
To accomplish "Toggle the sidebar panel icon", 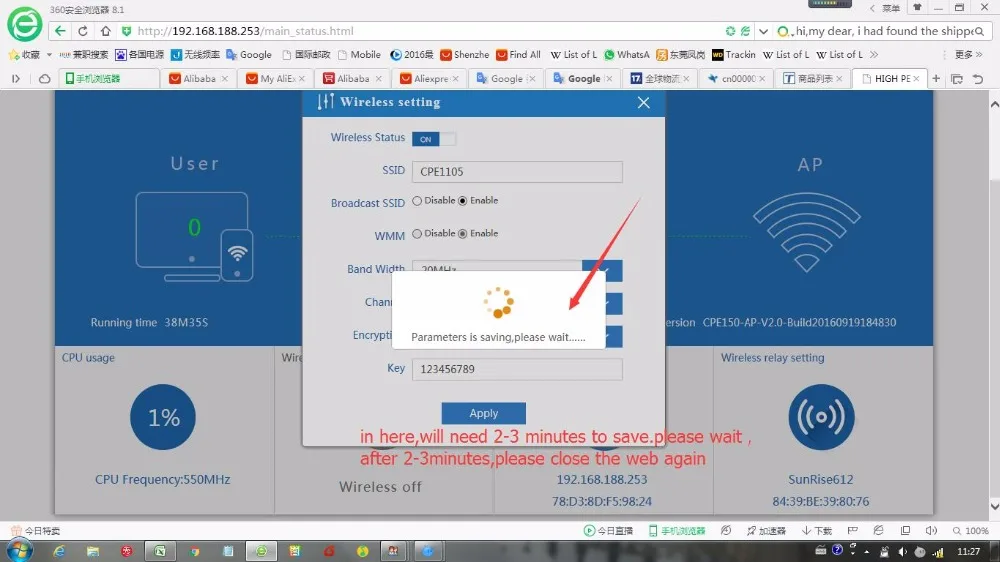I will click(x=16, y=78).
